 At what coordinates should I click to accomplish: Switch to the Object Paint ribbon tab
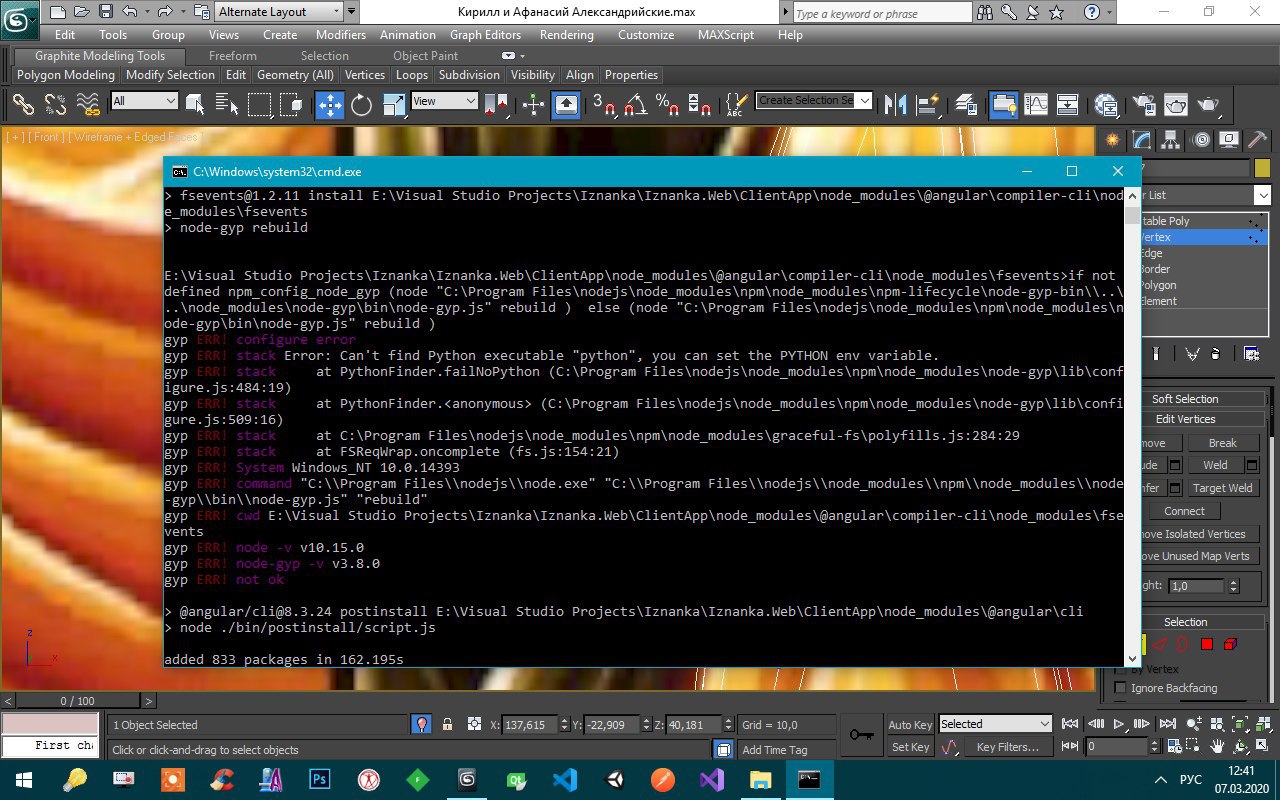426,56
